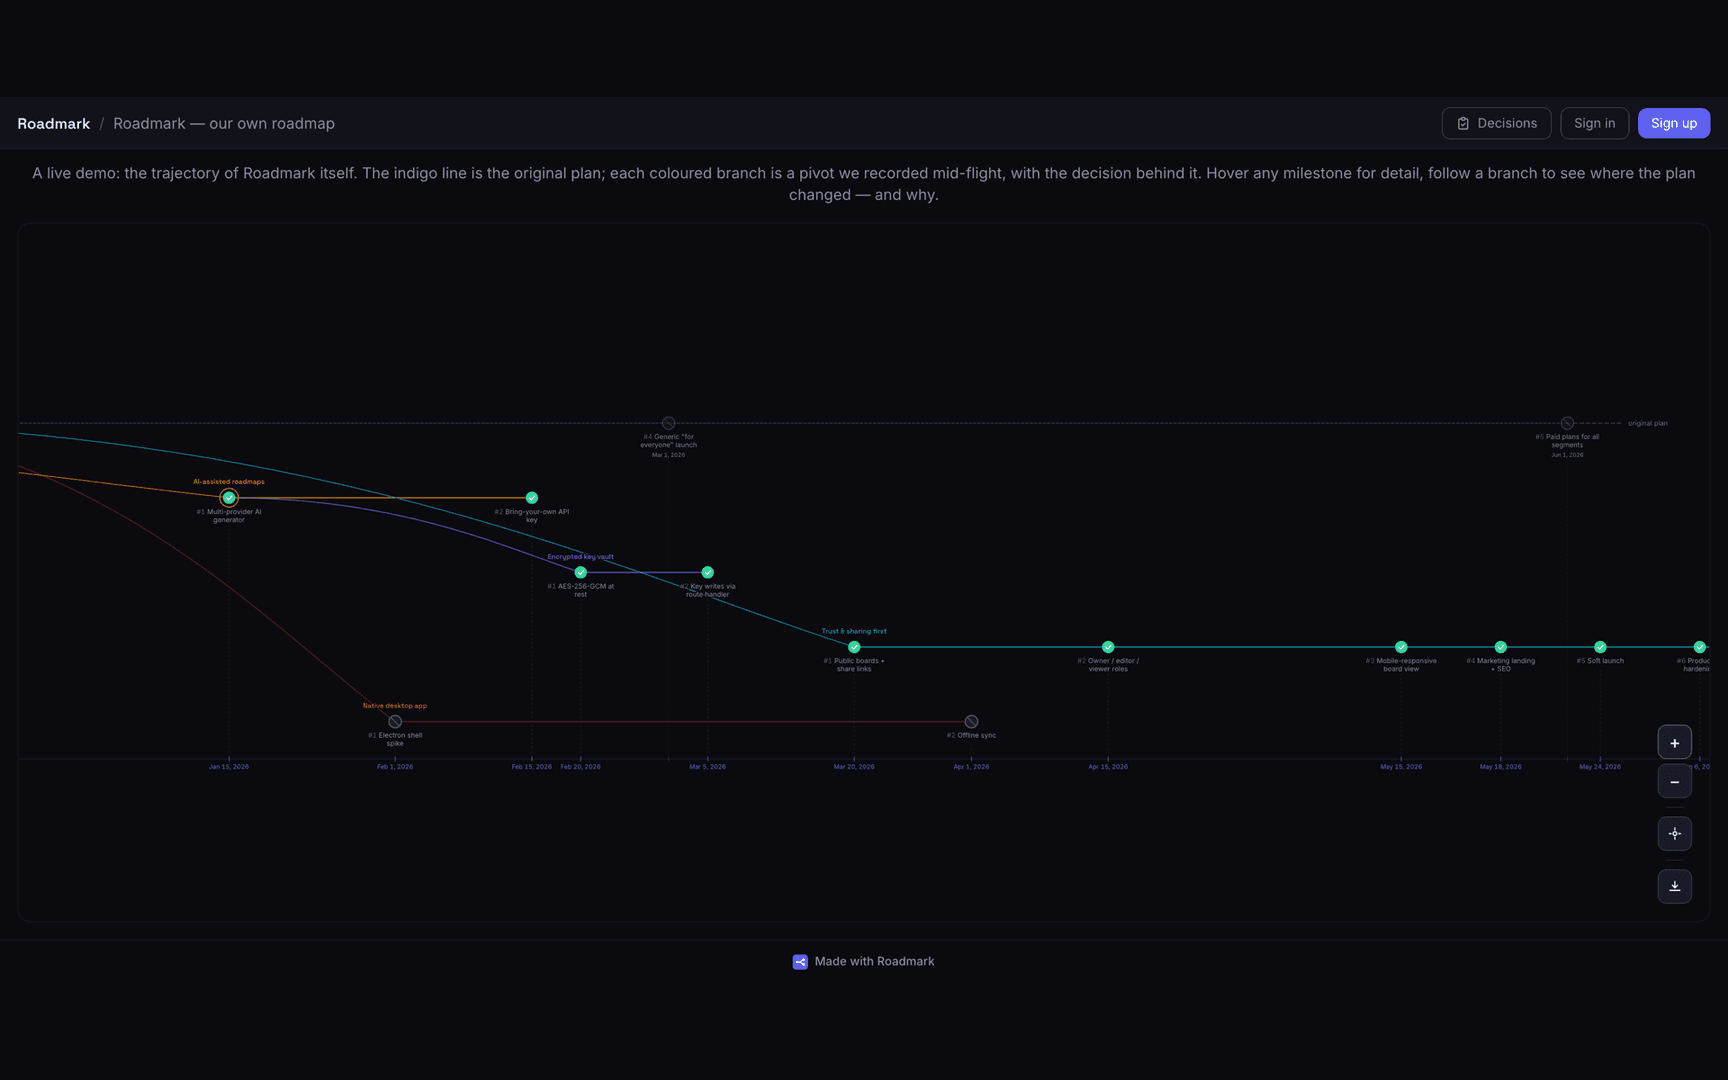Click the Sign up button

click(1673, 123)
